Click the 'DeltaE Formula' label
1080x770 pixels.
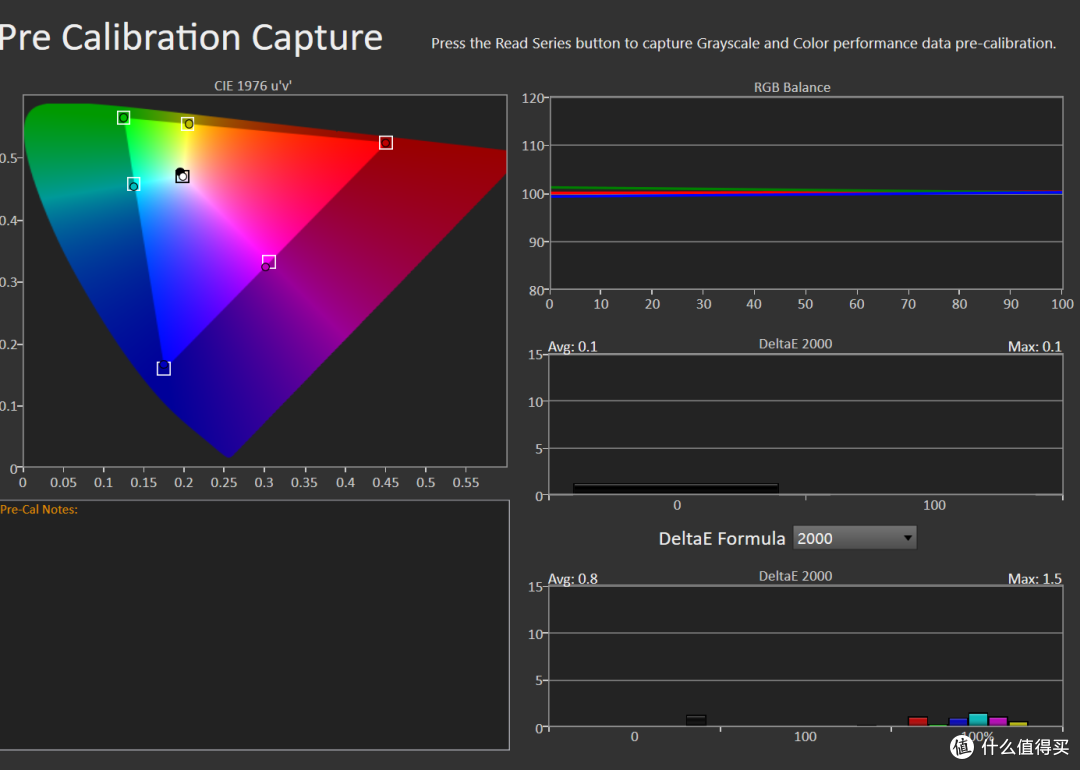pyautogui.click(x=722, y=539)
